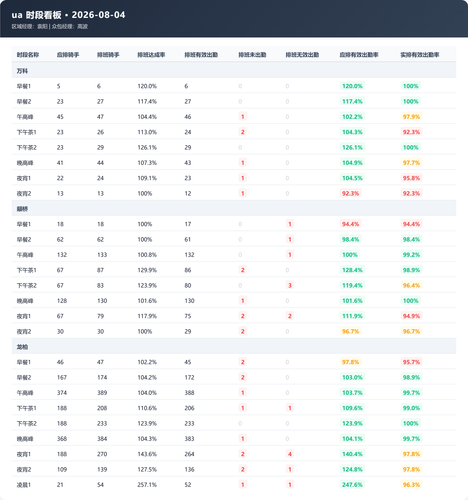The image size is (468, 500).
Task: Click the dashboard title dated 2026-08-04
Action: coord(68,15)
